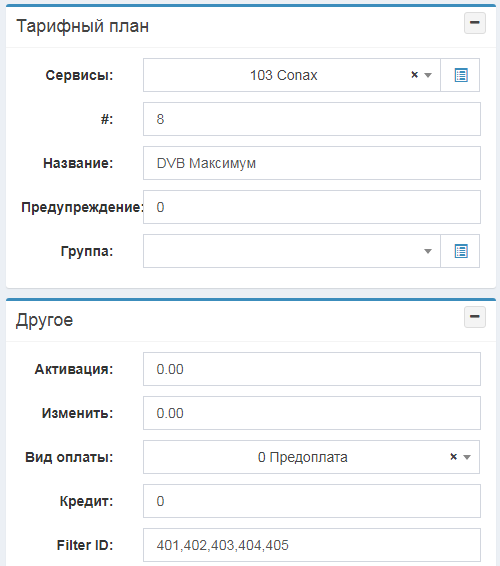
Task: Expand the Группа dropdown arrow
Action: coord(428,251)
